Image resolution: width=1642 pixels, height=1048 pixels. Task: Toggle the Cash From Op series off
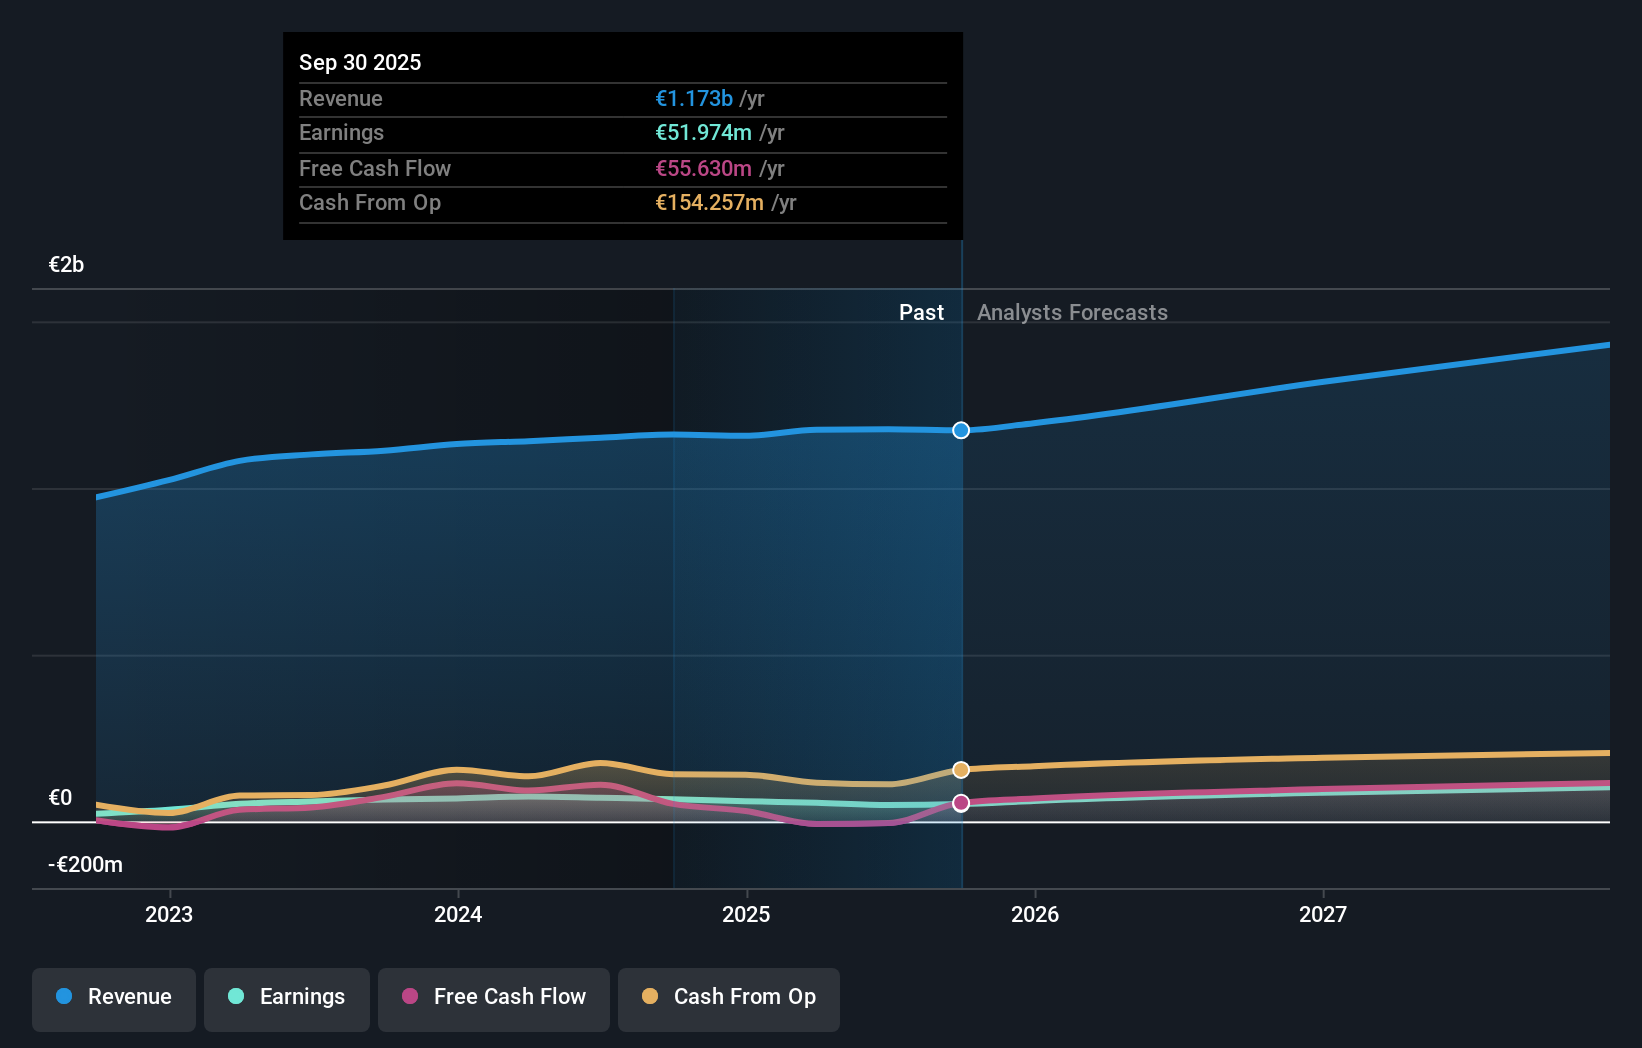pos(729,999)
